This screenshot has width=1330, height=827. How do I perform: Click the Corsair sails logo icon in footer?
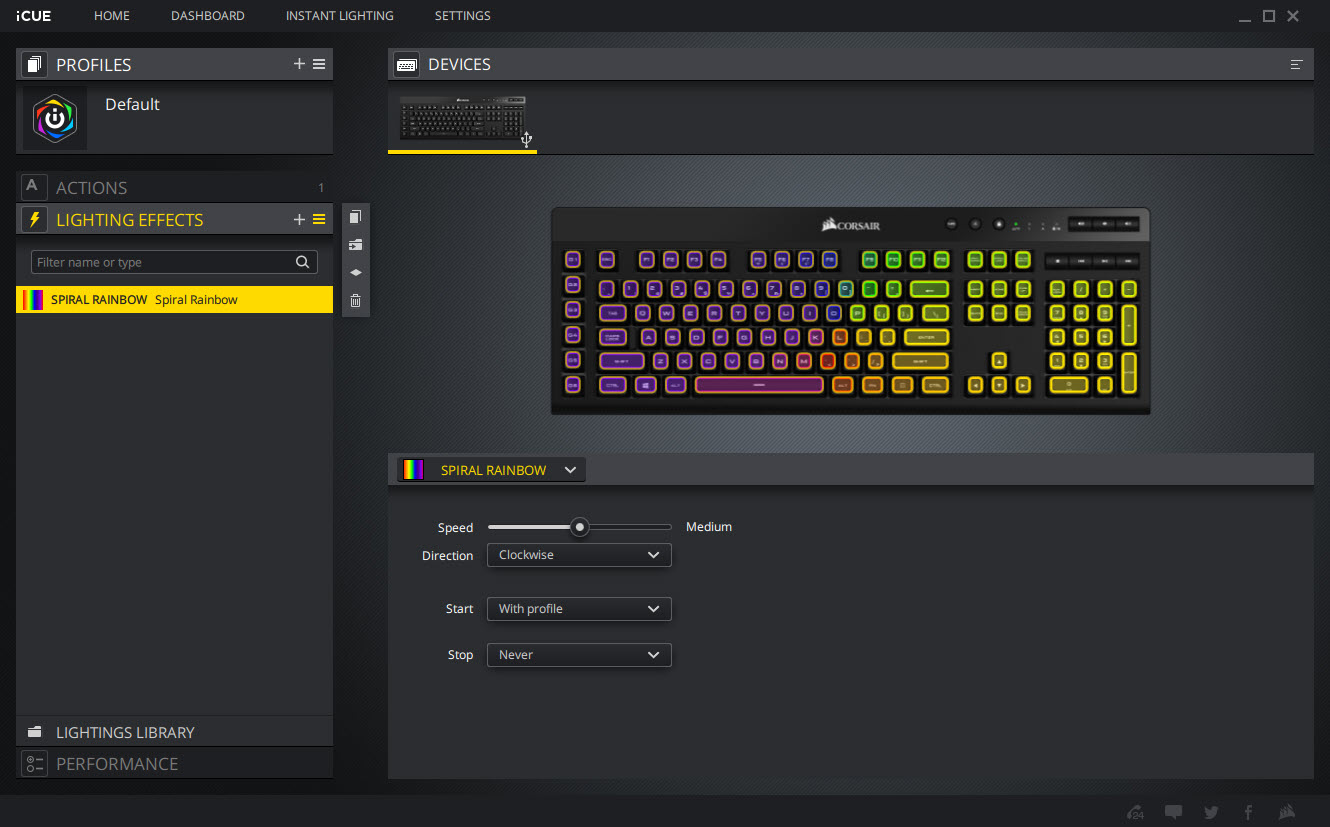point(1288,812)
